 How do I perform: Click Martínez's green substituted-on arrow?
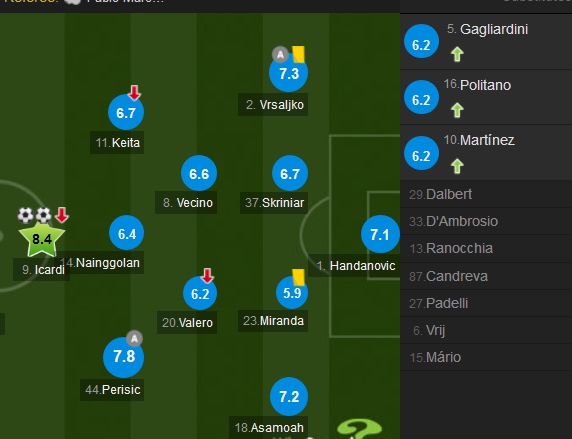[x=457, y=166]
